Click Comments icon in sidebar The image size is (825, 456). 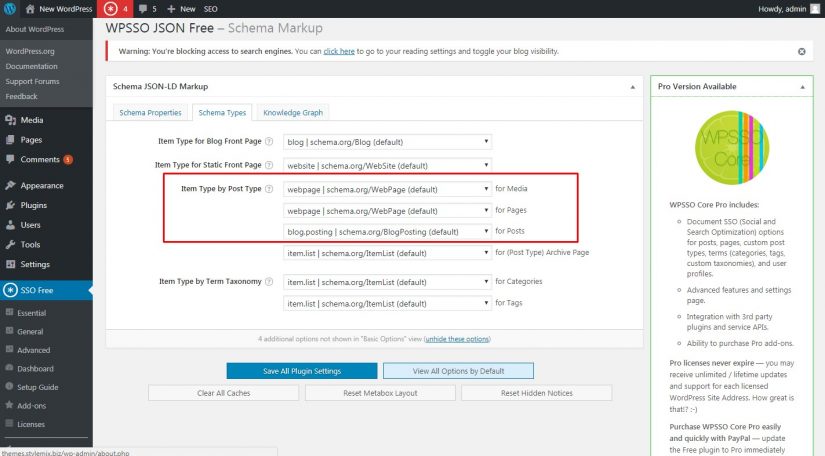pyautogui.click(x=11, y=159)
